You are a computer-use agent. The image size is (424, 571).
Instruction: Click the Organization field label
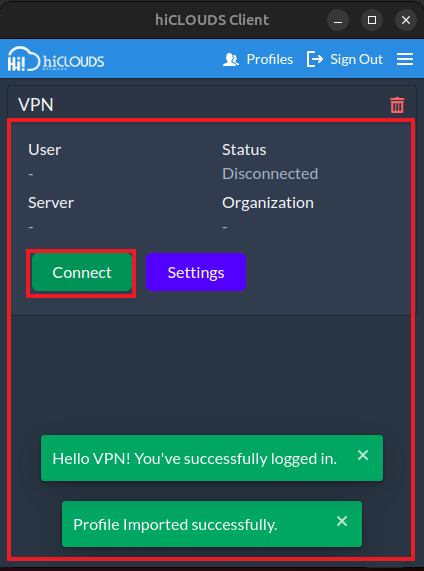click(268, 202)
